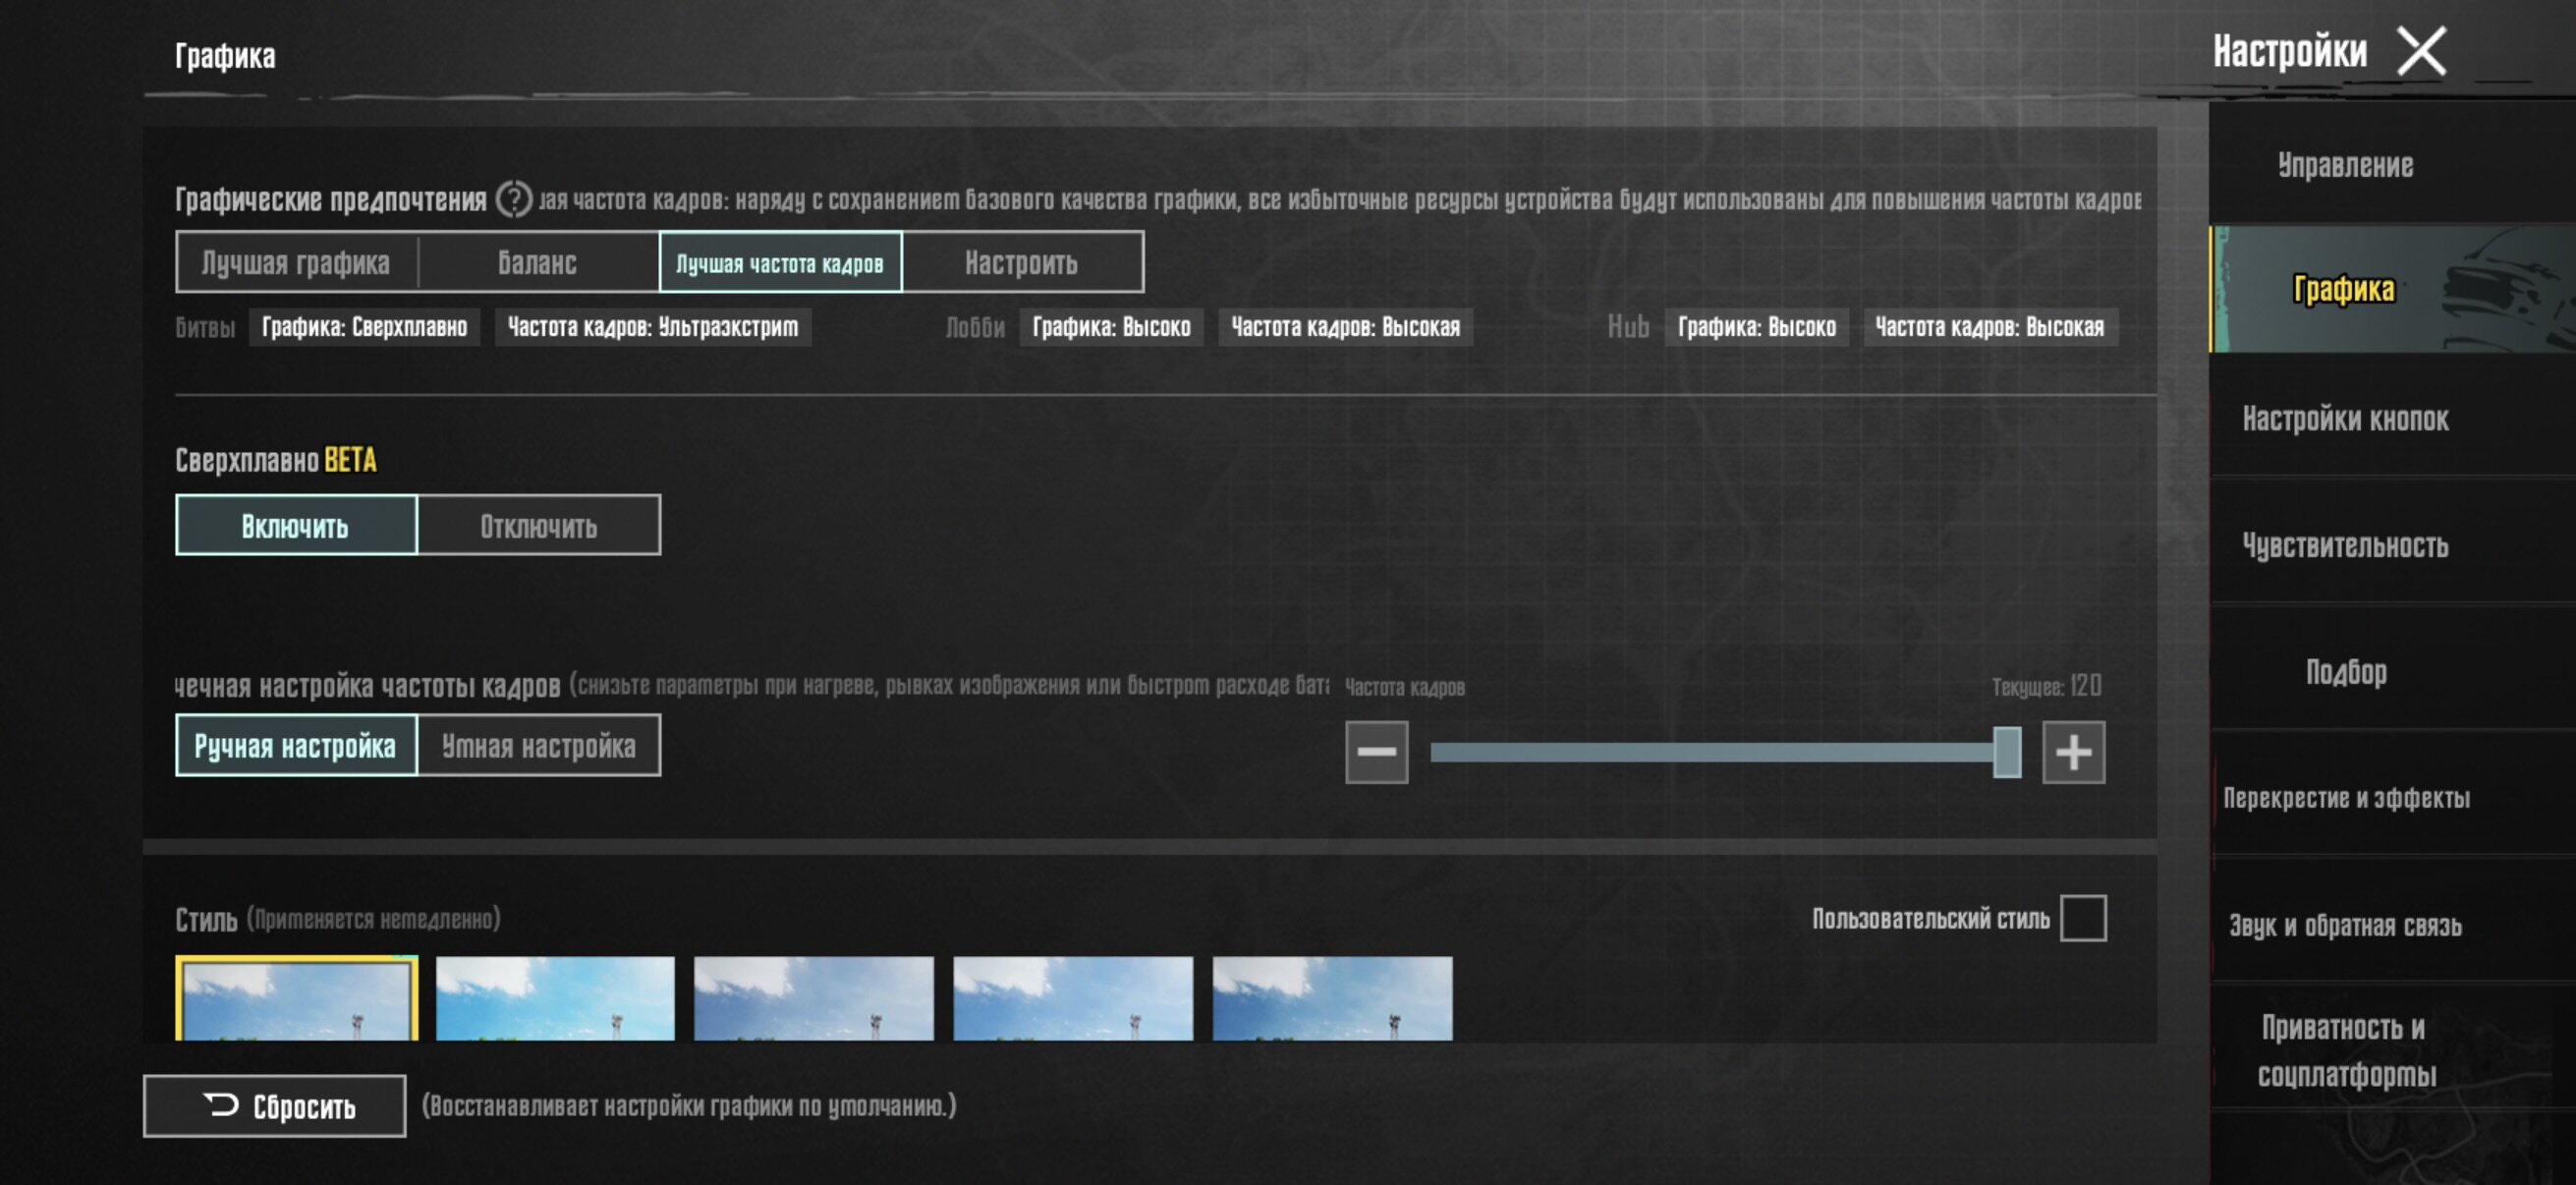
Task: Choose Ручная настройка mode
Action: click(296, 746)
